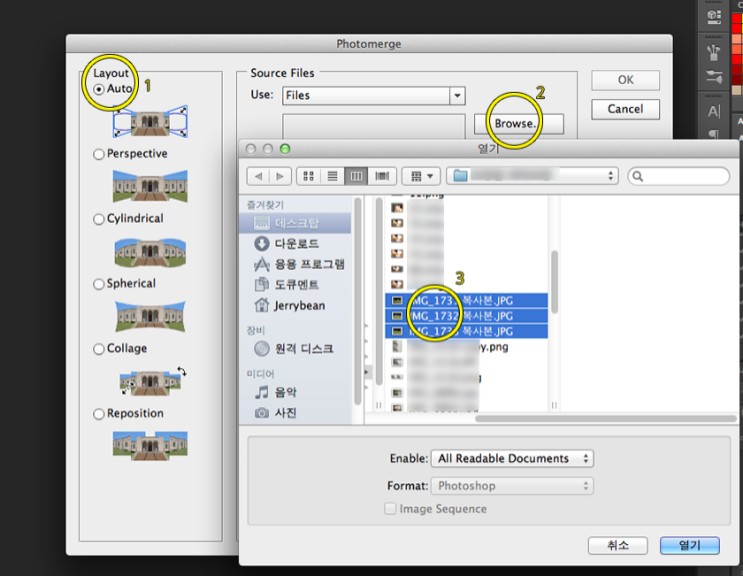Open 응용 프로그램 in the sidebar
Screen dimensions: 743x577
(x=295, y=264)
